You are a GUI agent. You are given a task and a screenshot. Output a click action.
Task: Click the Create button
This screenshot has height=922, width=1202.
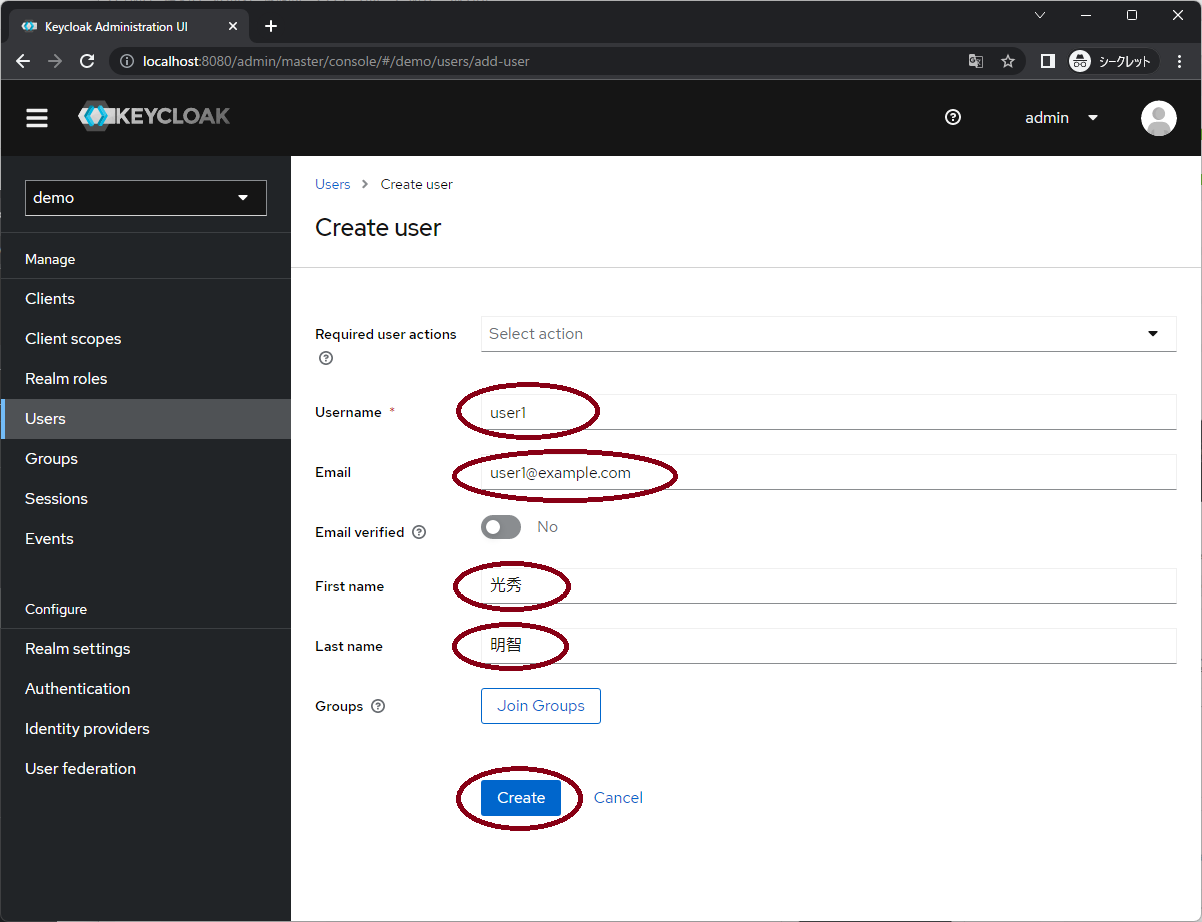pyautogui.click(x=520, y=797)
